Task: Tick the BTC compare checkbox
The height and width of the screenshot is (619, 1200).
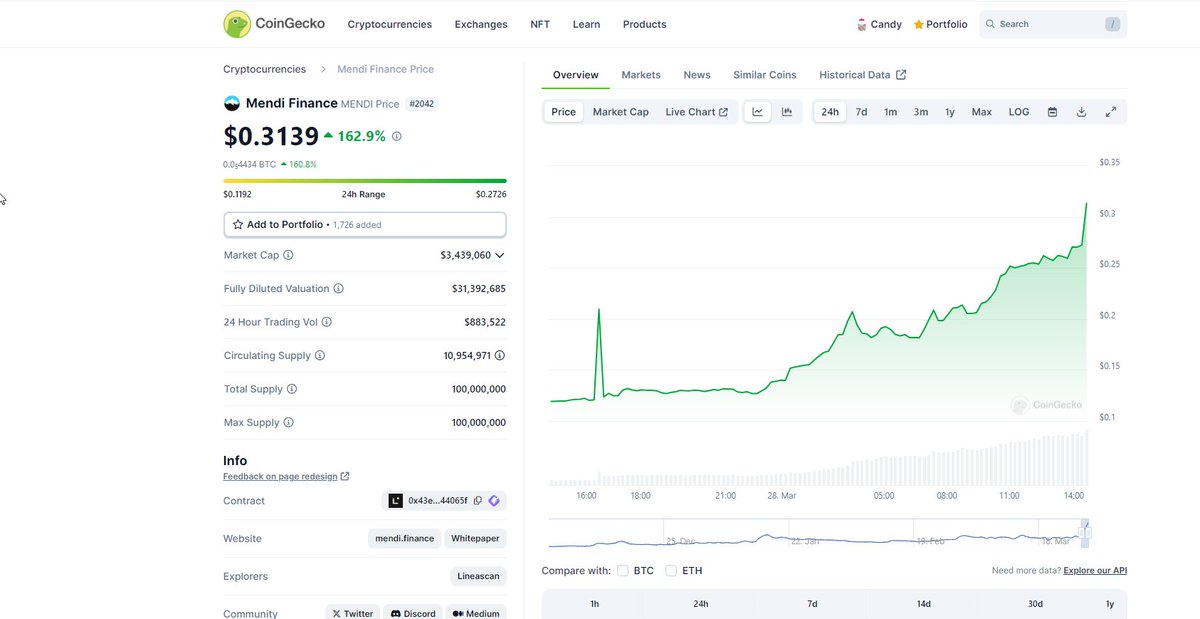Action: [x=623, y=571]
